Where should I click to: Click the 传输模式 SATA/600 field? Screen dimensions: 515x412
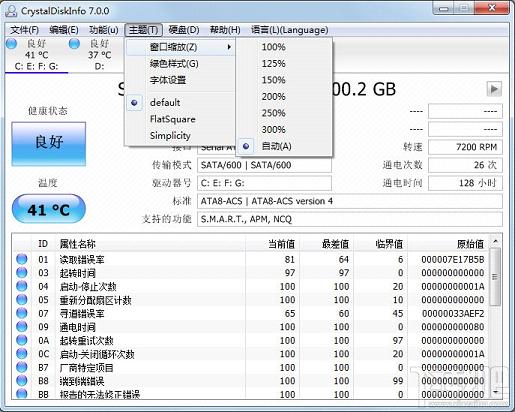(x=264, y=165)
